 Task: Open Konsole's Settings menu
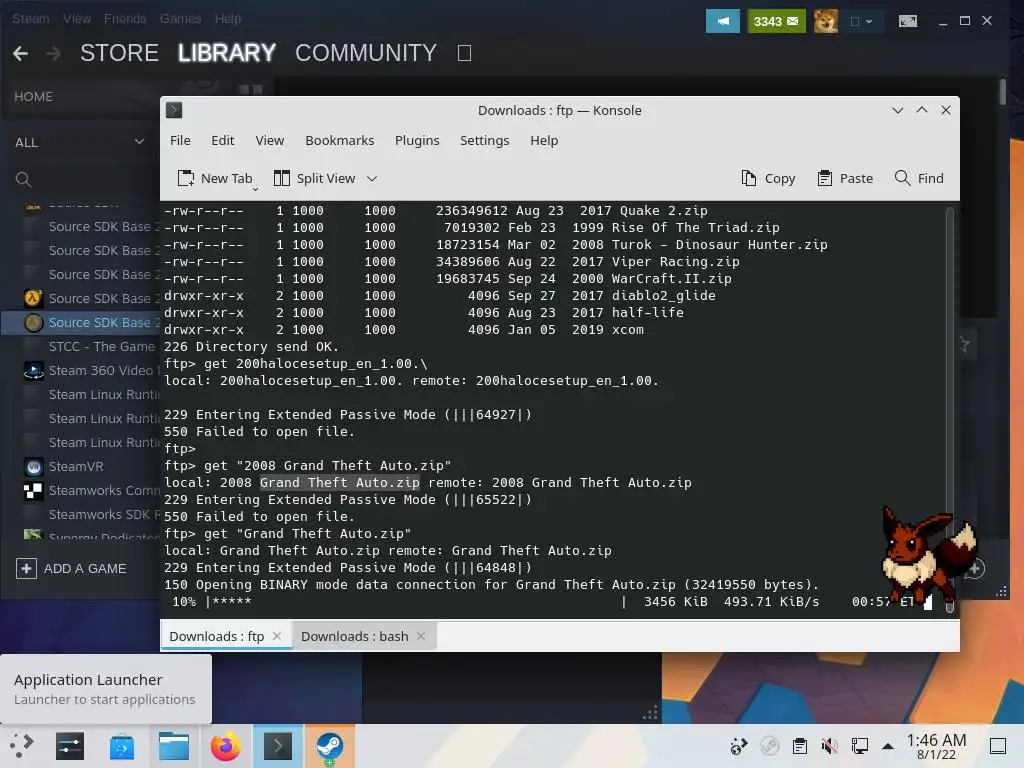[484, 140]
